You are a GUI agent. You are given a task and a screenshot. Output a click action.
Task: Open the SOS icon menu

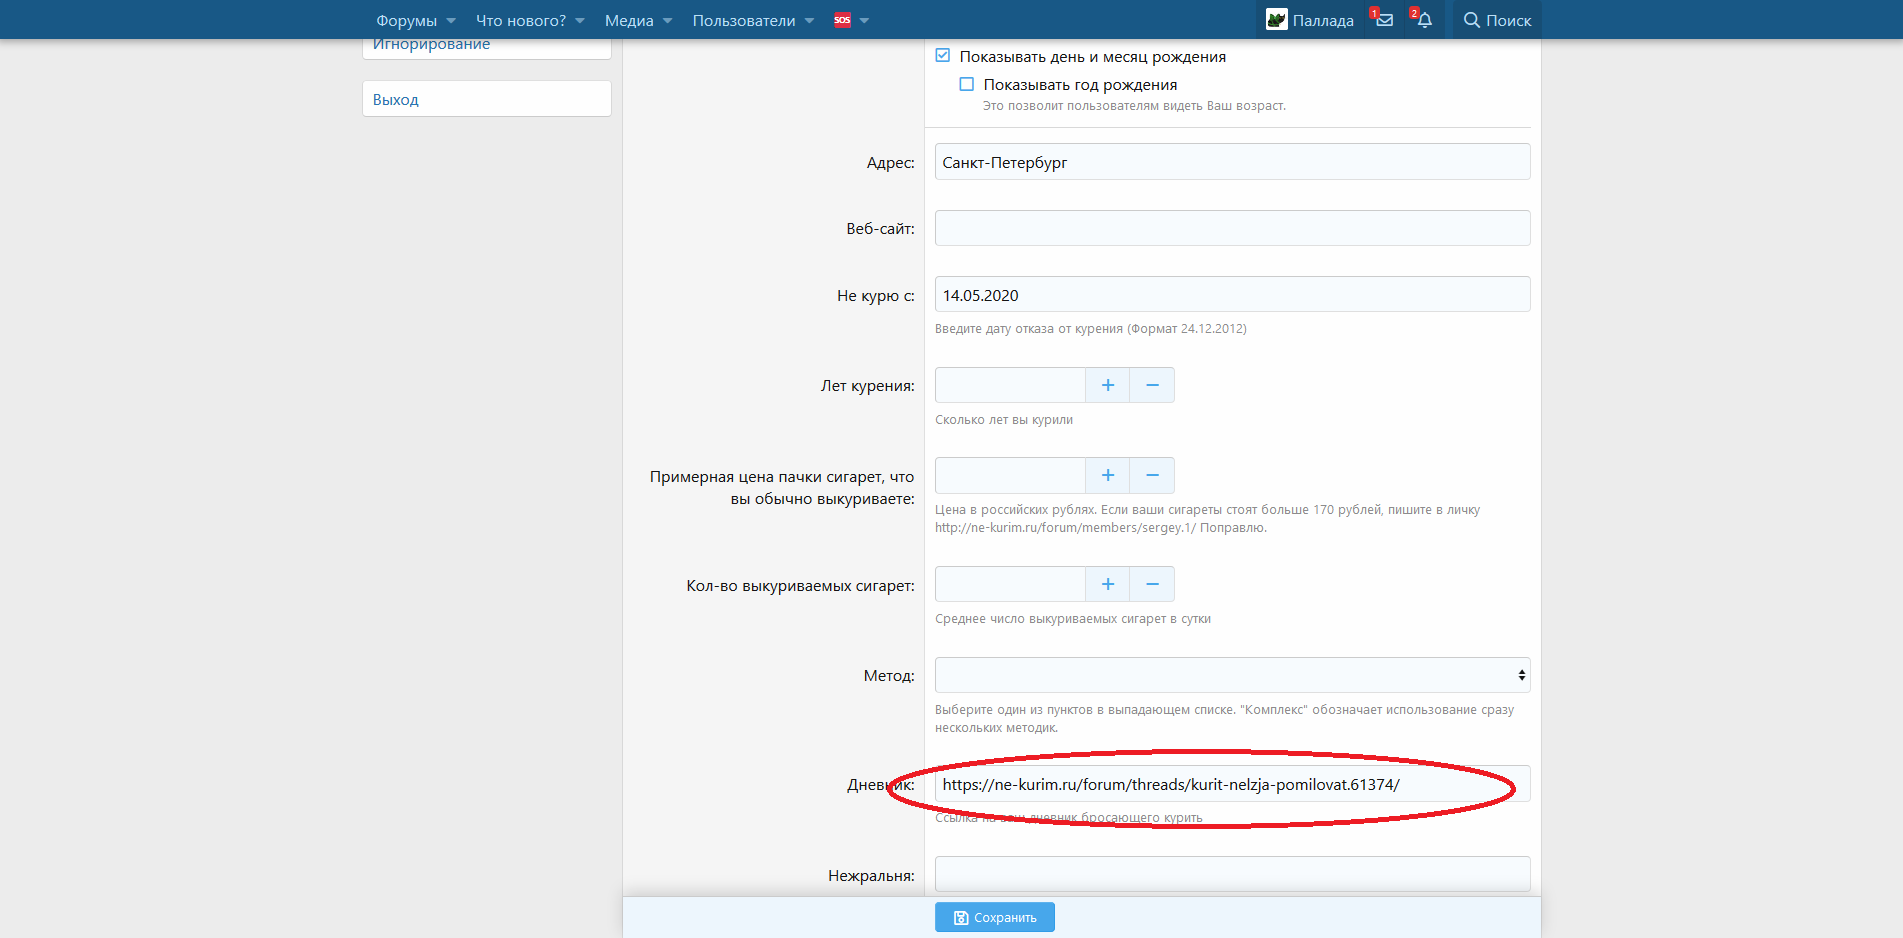click(842, 20)
